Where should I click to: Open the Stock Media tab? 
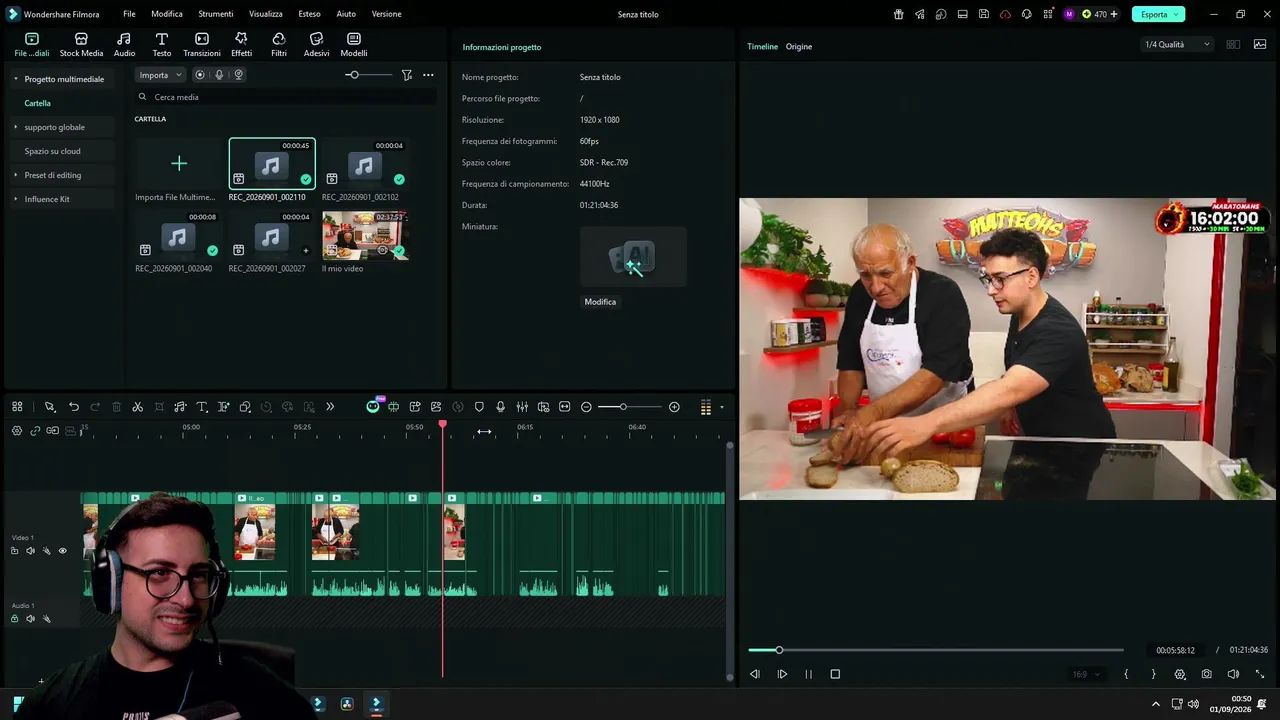[x=81, y=44]
